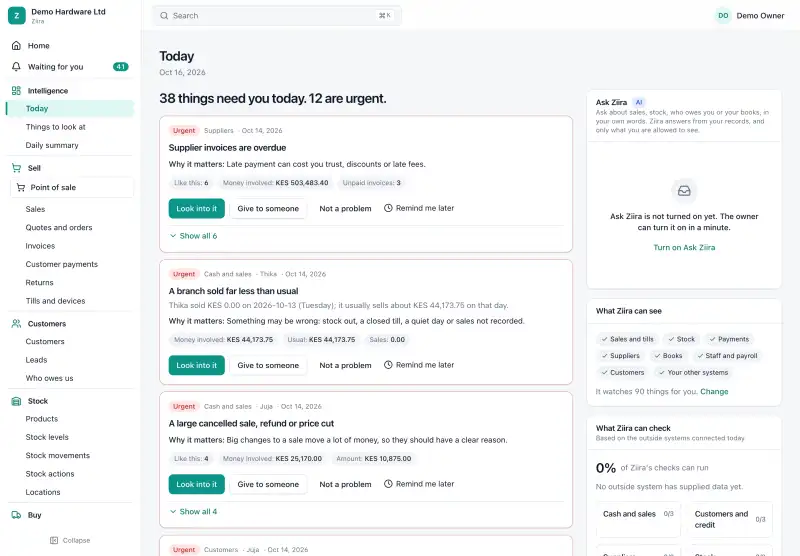Open Customers and credit 0/3 check card
800x556 pixels.
730,519
